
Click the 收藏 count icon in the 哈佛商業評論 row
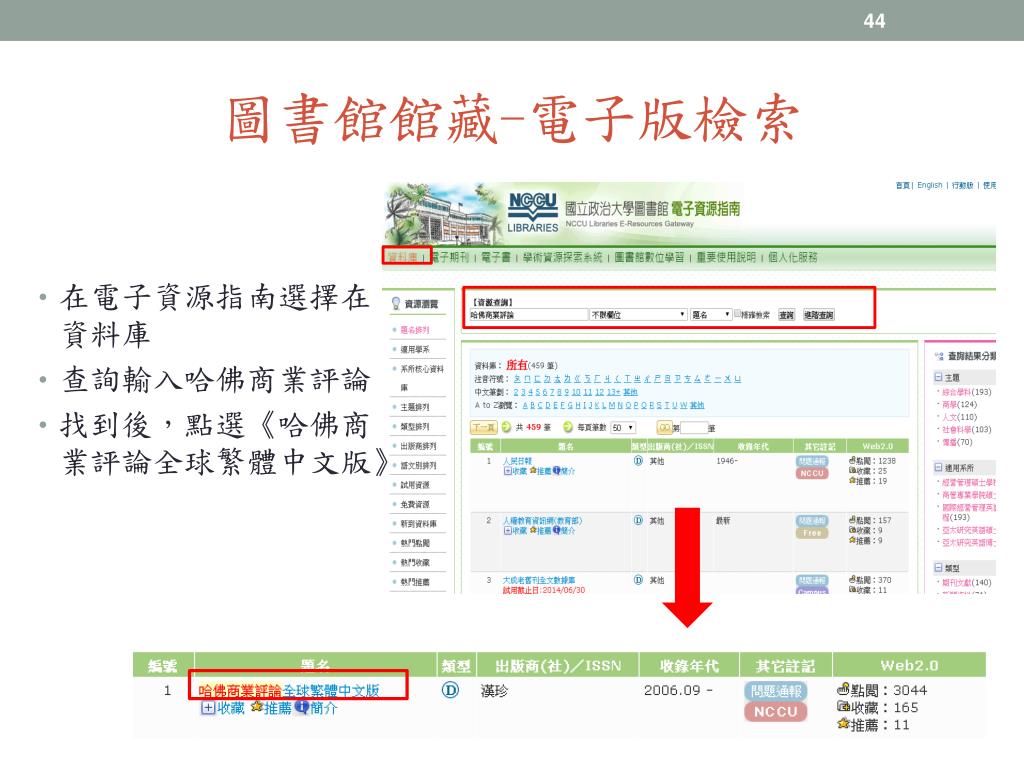click(843, 707)
